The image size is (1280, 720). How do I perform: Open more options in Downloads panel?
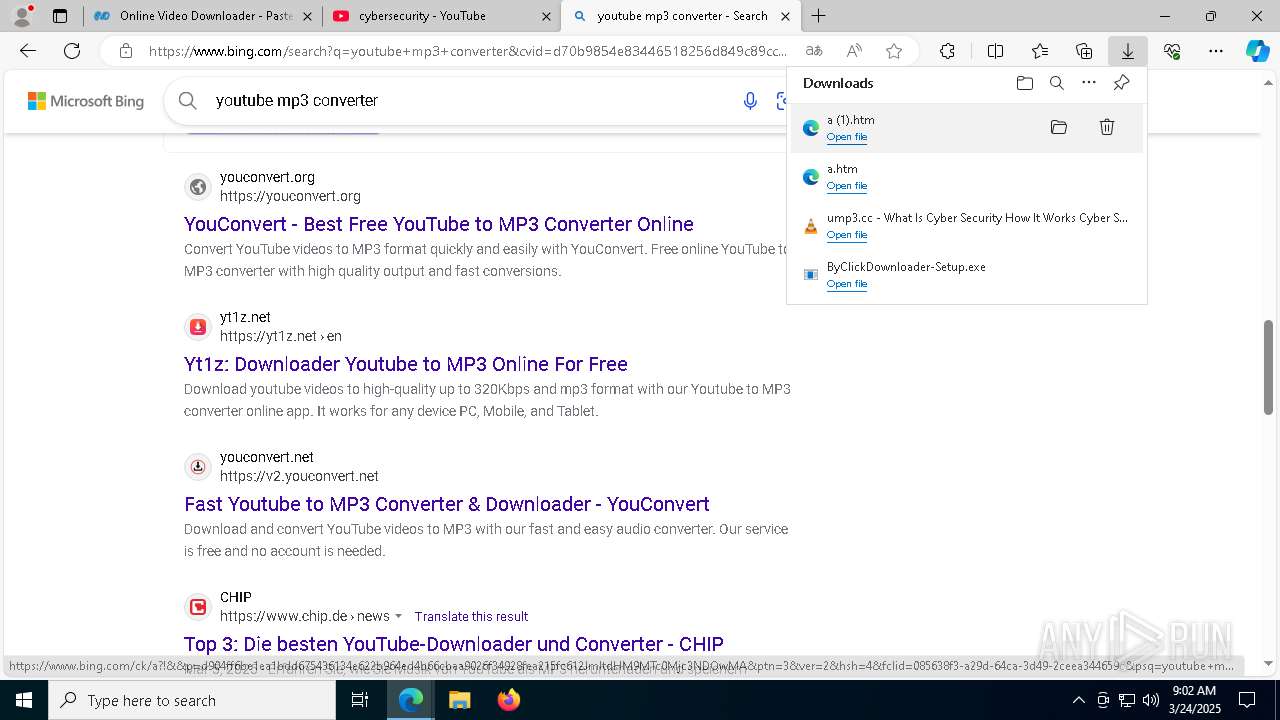point(1089,83)
